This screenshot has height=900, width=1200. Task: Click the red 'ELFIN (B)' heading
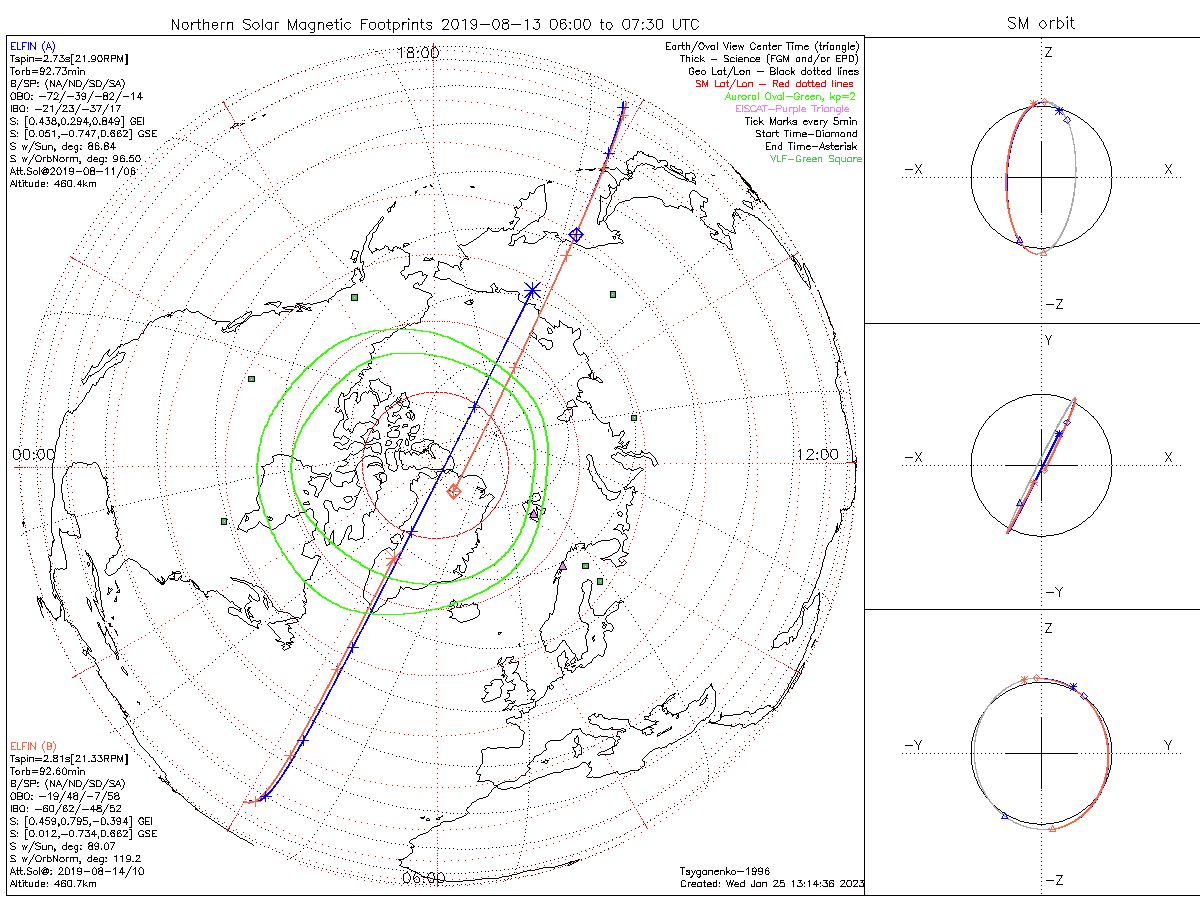33,746
